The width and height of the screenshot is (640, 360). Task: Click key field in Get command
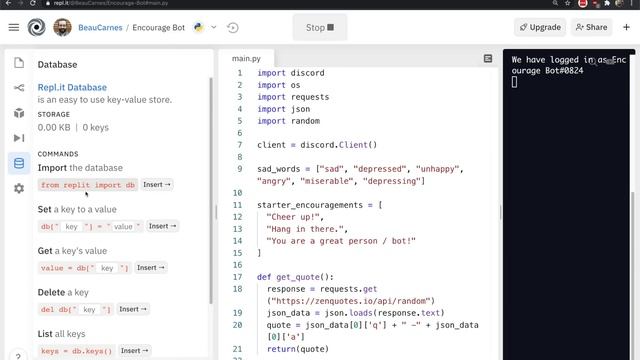pos(107,268)
